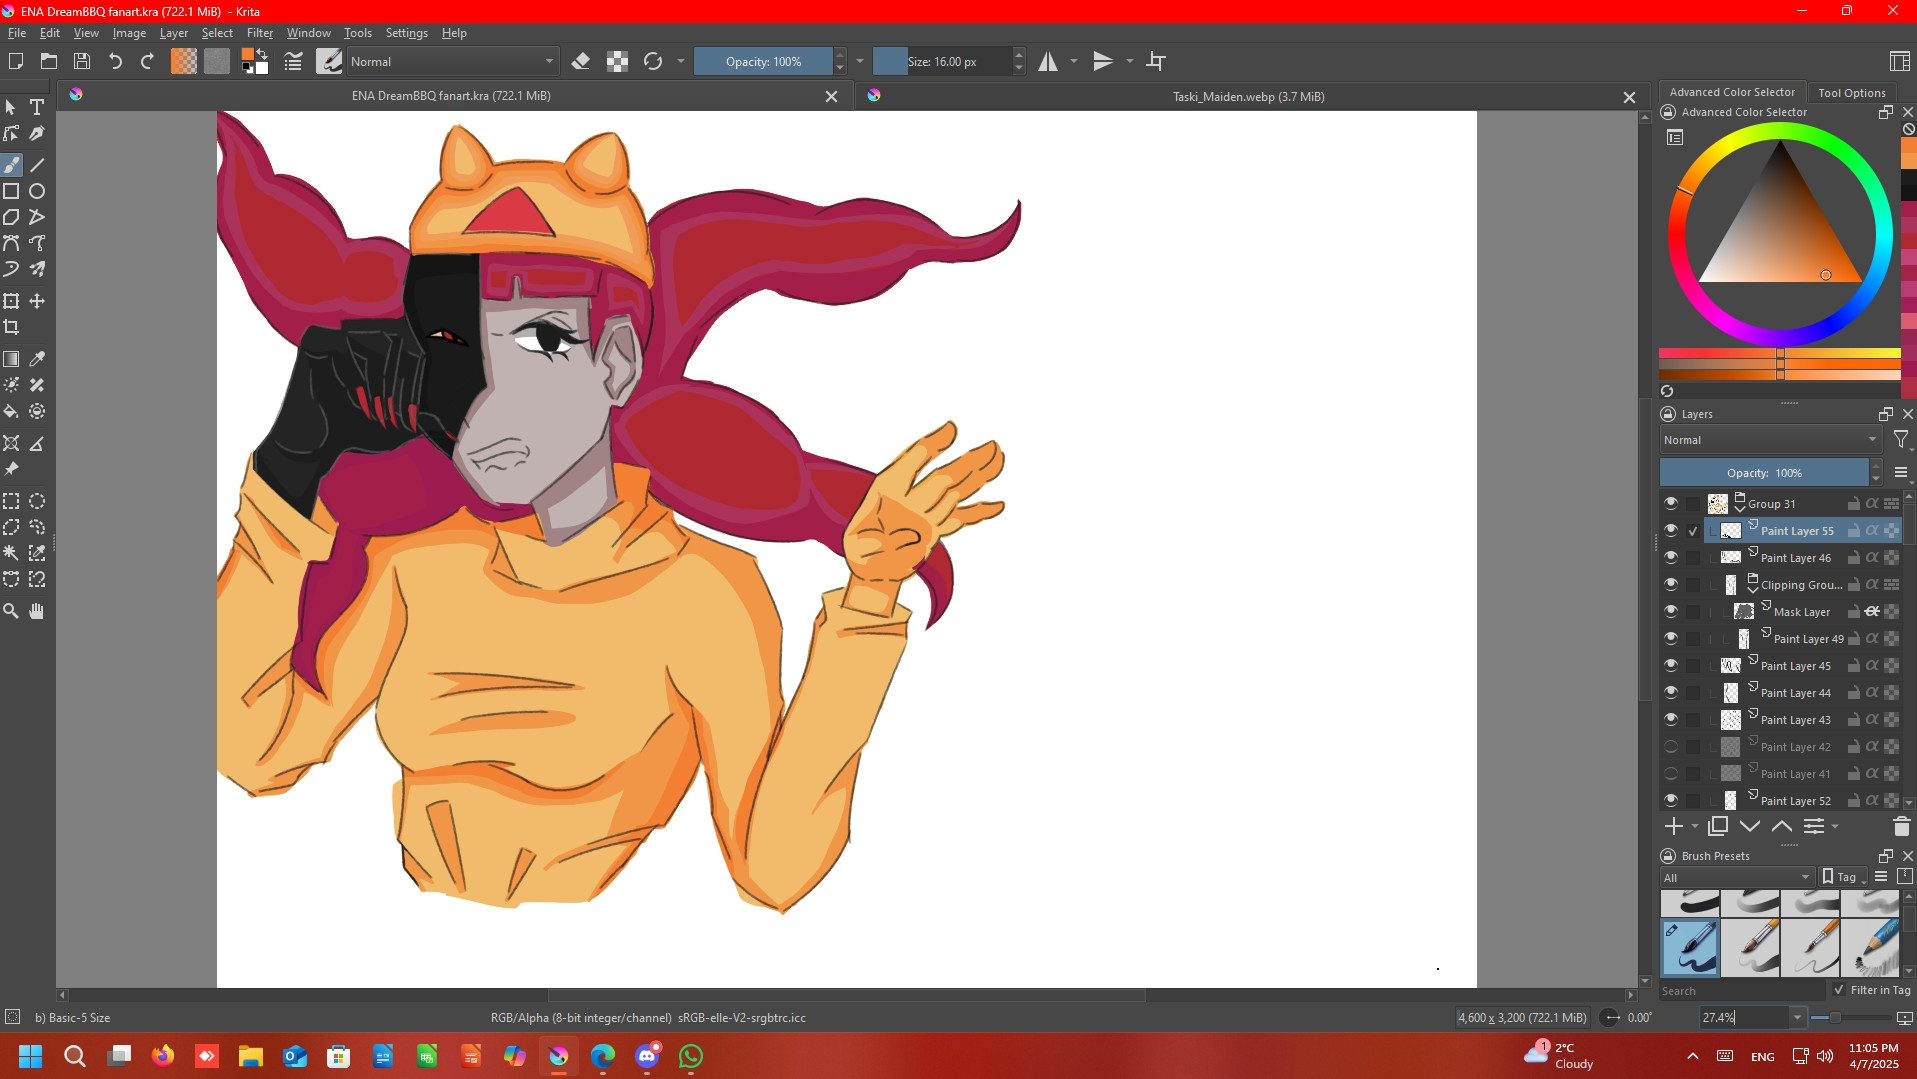This screenshot has width=1917, height=1079.
Task: Open Discord from the Windows taskbar
Action: 647,1056
